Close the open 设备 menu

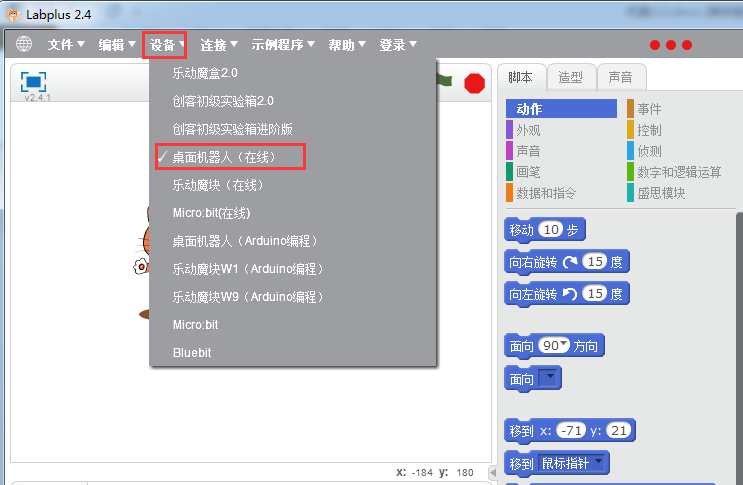pyautogui.click(x=164, y=45)
